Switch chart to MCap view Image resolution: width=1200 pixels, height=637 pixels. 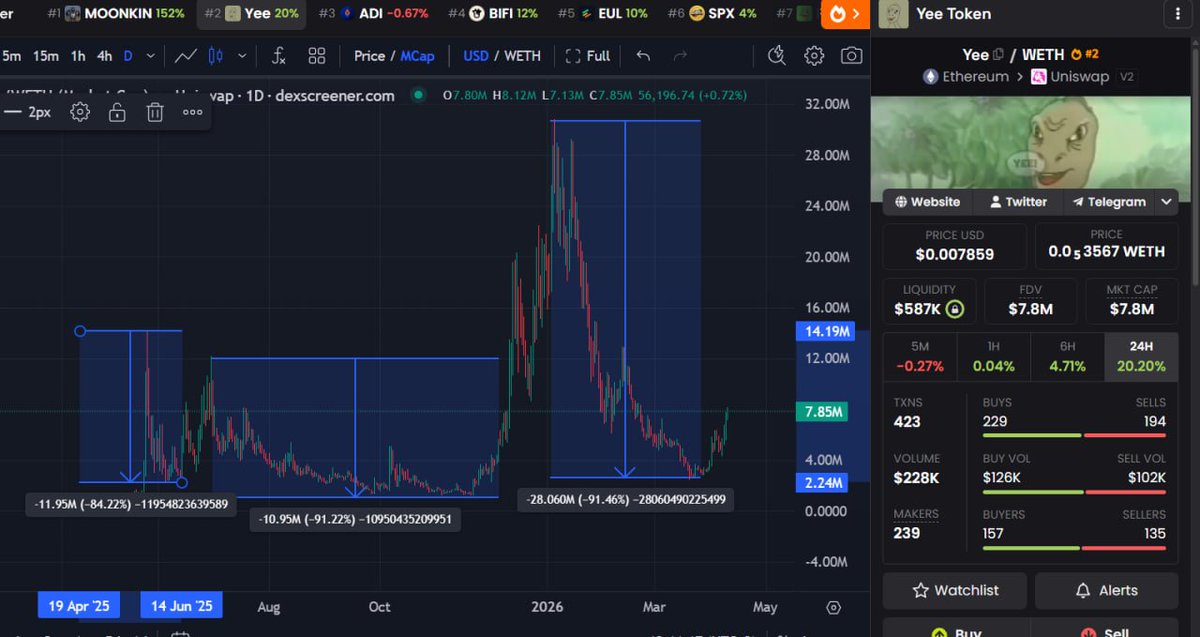tap(417, 56)
